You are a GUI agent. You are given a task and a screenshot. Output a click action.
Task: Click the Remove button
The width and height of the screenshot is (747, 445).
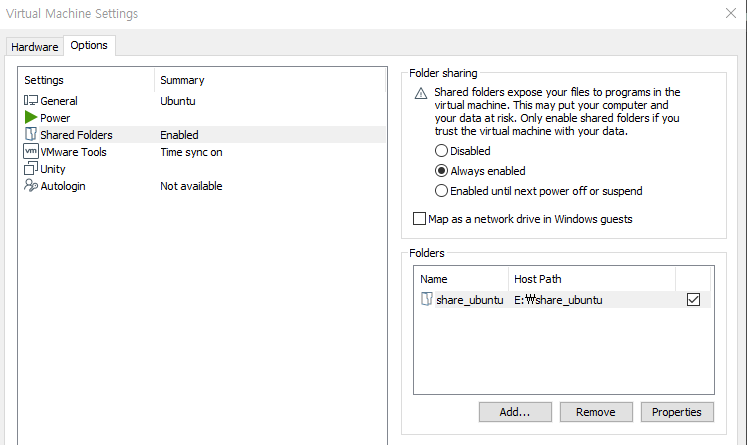(596, 412)
